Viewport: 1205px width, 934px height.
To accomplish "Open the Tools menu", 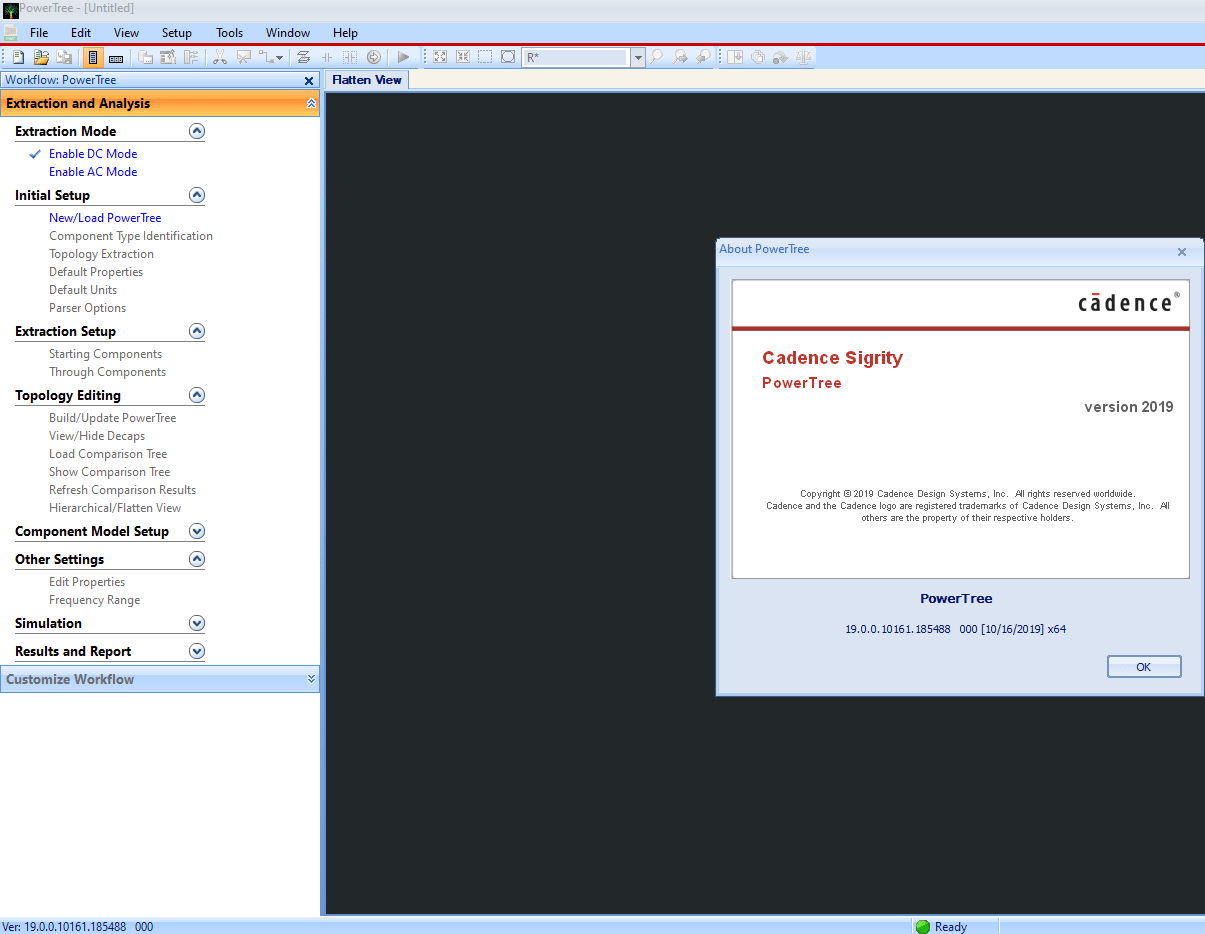I will [229, 33].
